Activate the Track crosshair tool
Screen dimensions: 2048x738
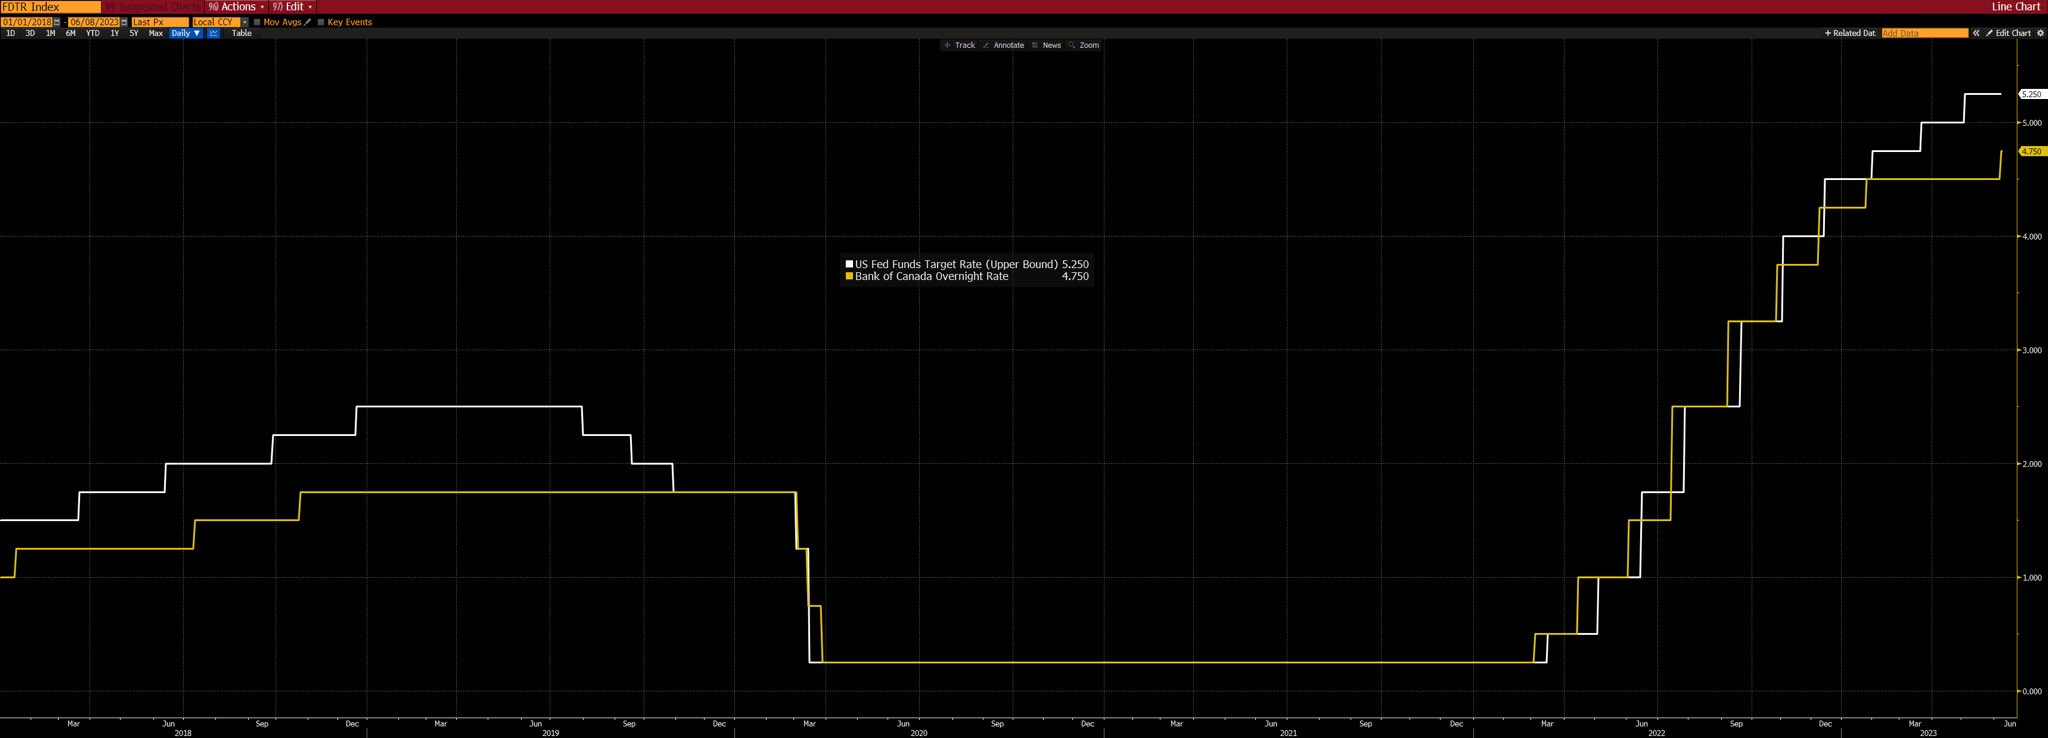pyautogui.click(x=960, y=45)
